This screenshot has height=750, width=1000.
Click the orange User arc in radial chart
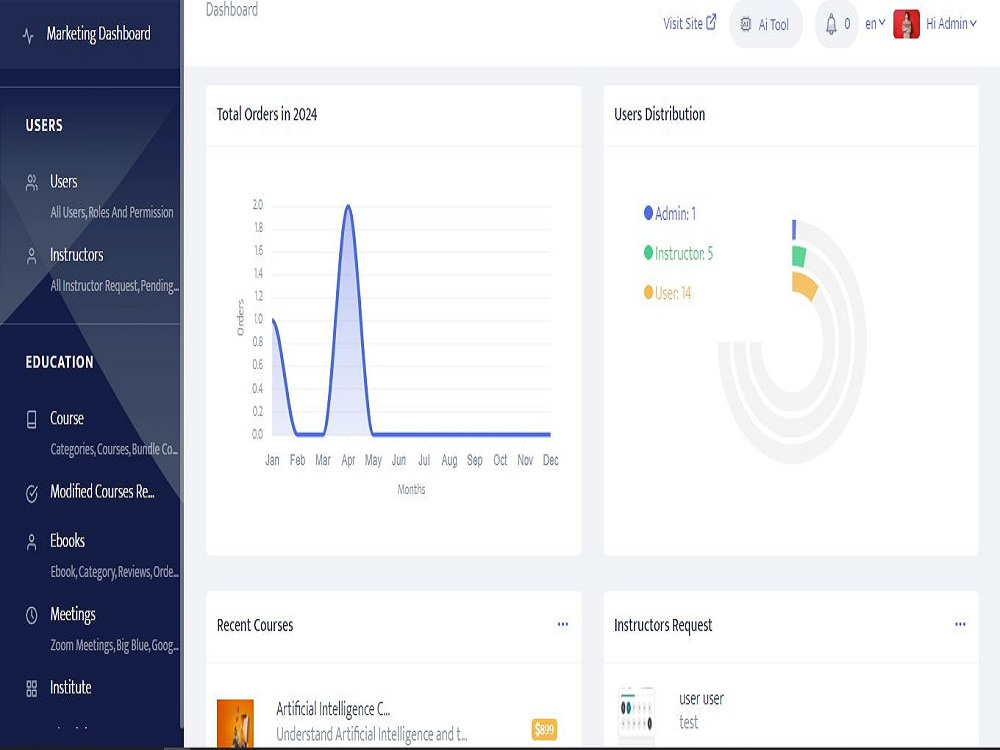[x=804, y=286]
